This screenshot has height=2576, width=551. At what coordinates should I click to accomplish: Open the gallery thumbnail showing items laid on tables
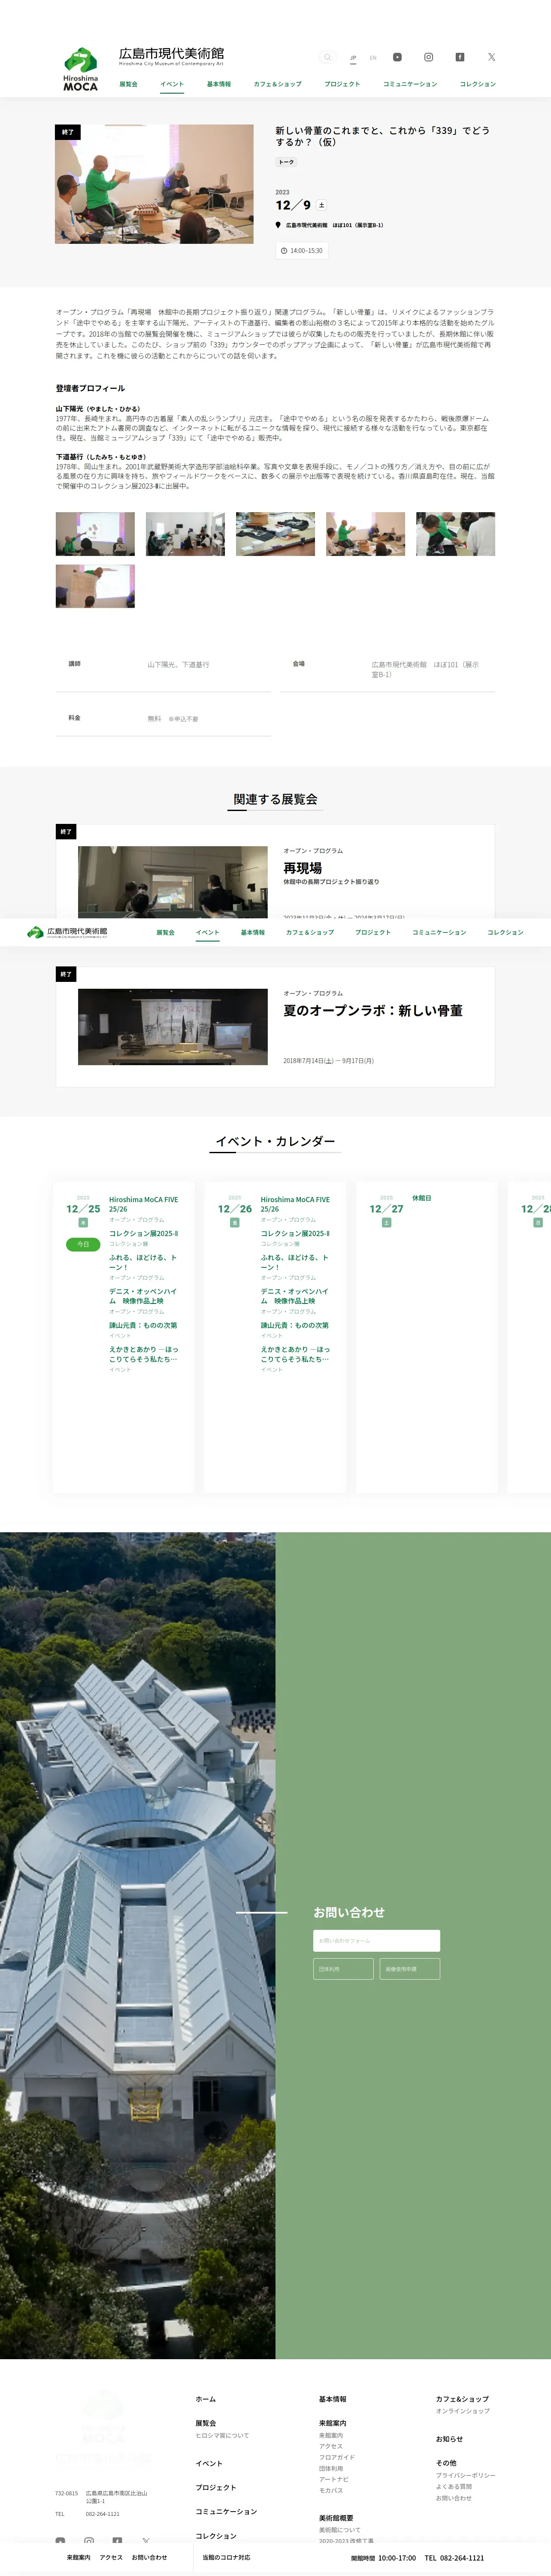pos(275,534)
